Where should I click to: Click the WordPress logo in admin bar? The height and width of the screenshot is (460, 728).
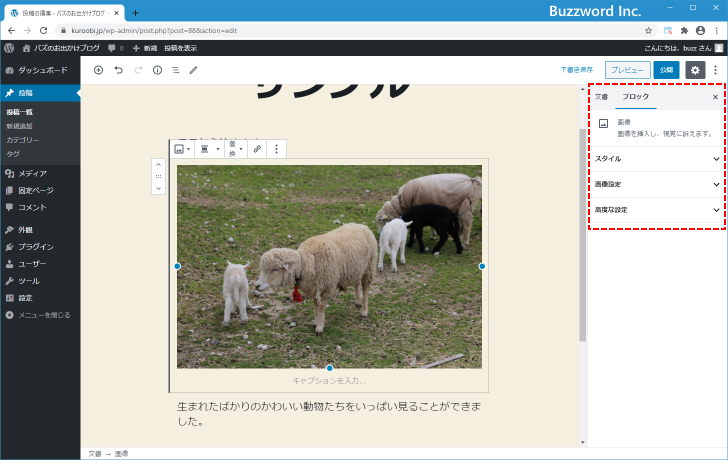click(x=9, y=48)
